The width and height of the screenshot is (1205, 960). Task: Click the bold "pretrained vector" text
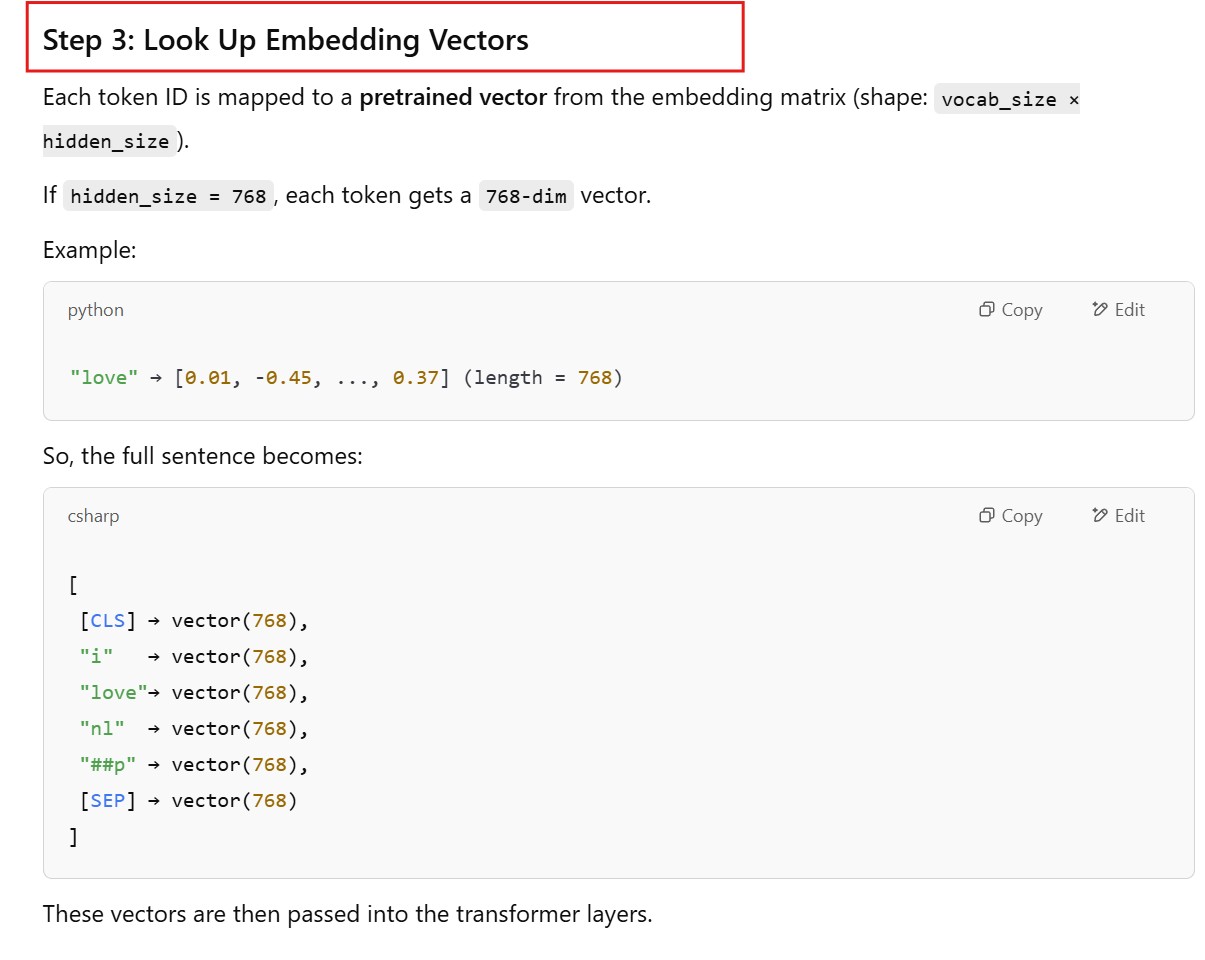[x=453, y=98]
